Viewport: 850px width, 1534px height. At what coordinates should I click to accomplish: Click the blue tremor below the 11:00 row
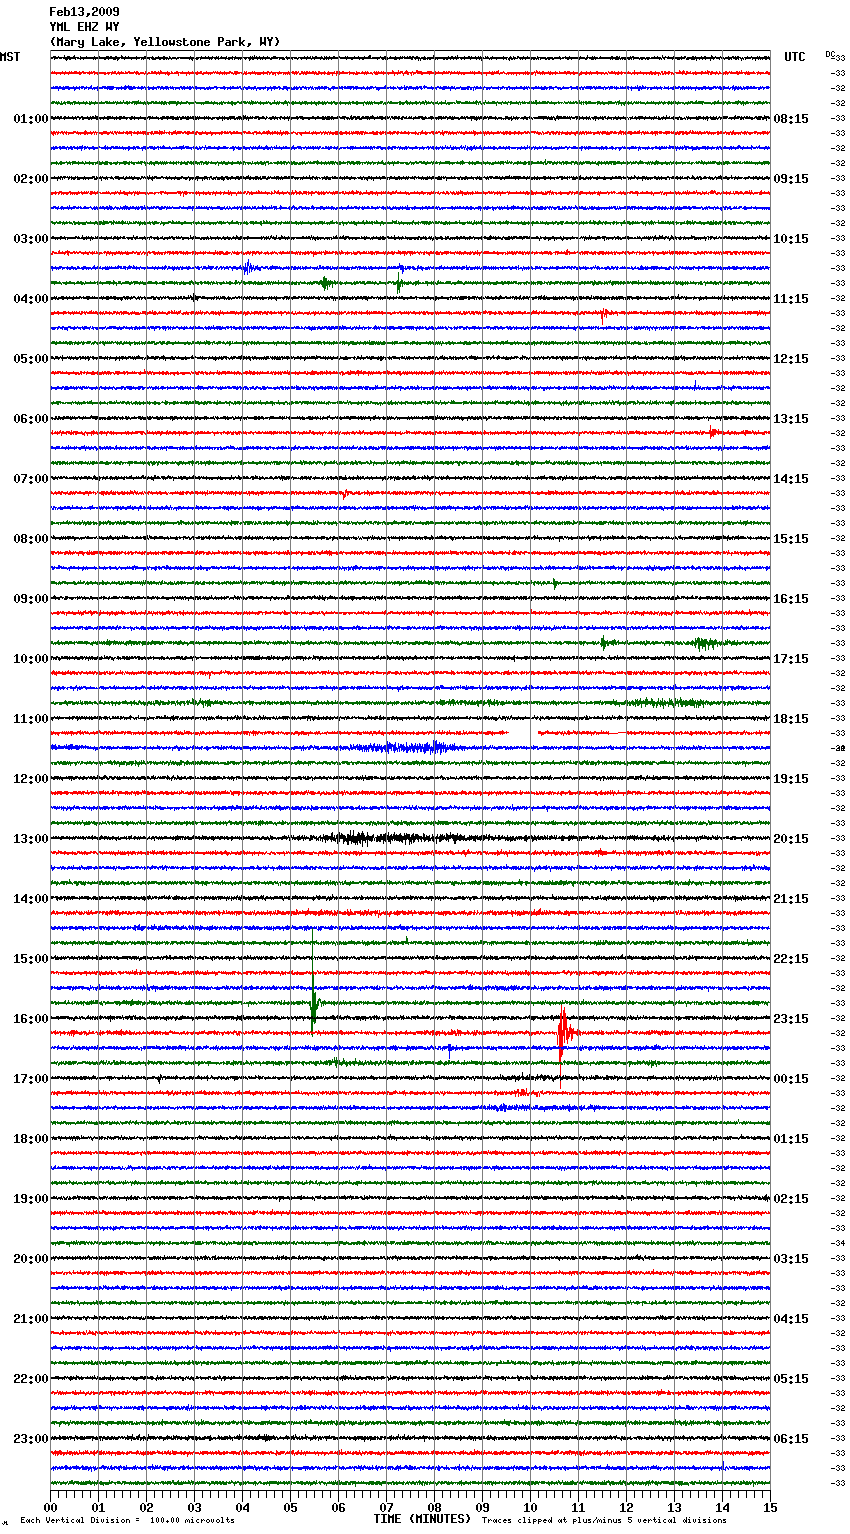click(408, 747)
